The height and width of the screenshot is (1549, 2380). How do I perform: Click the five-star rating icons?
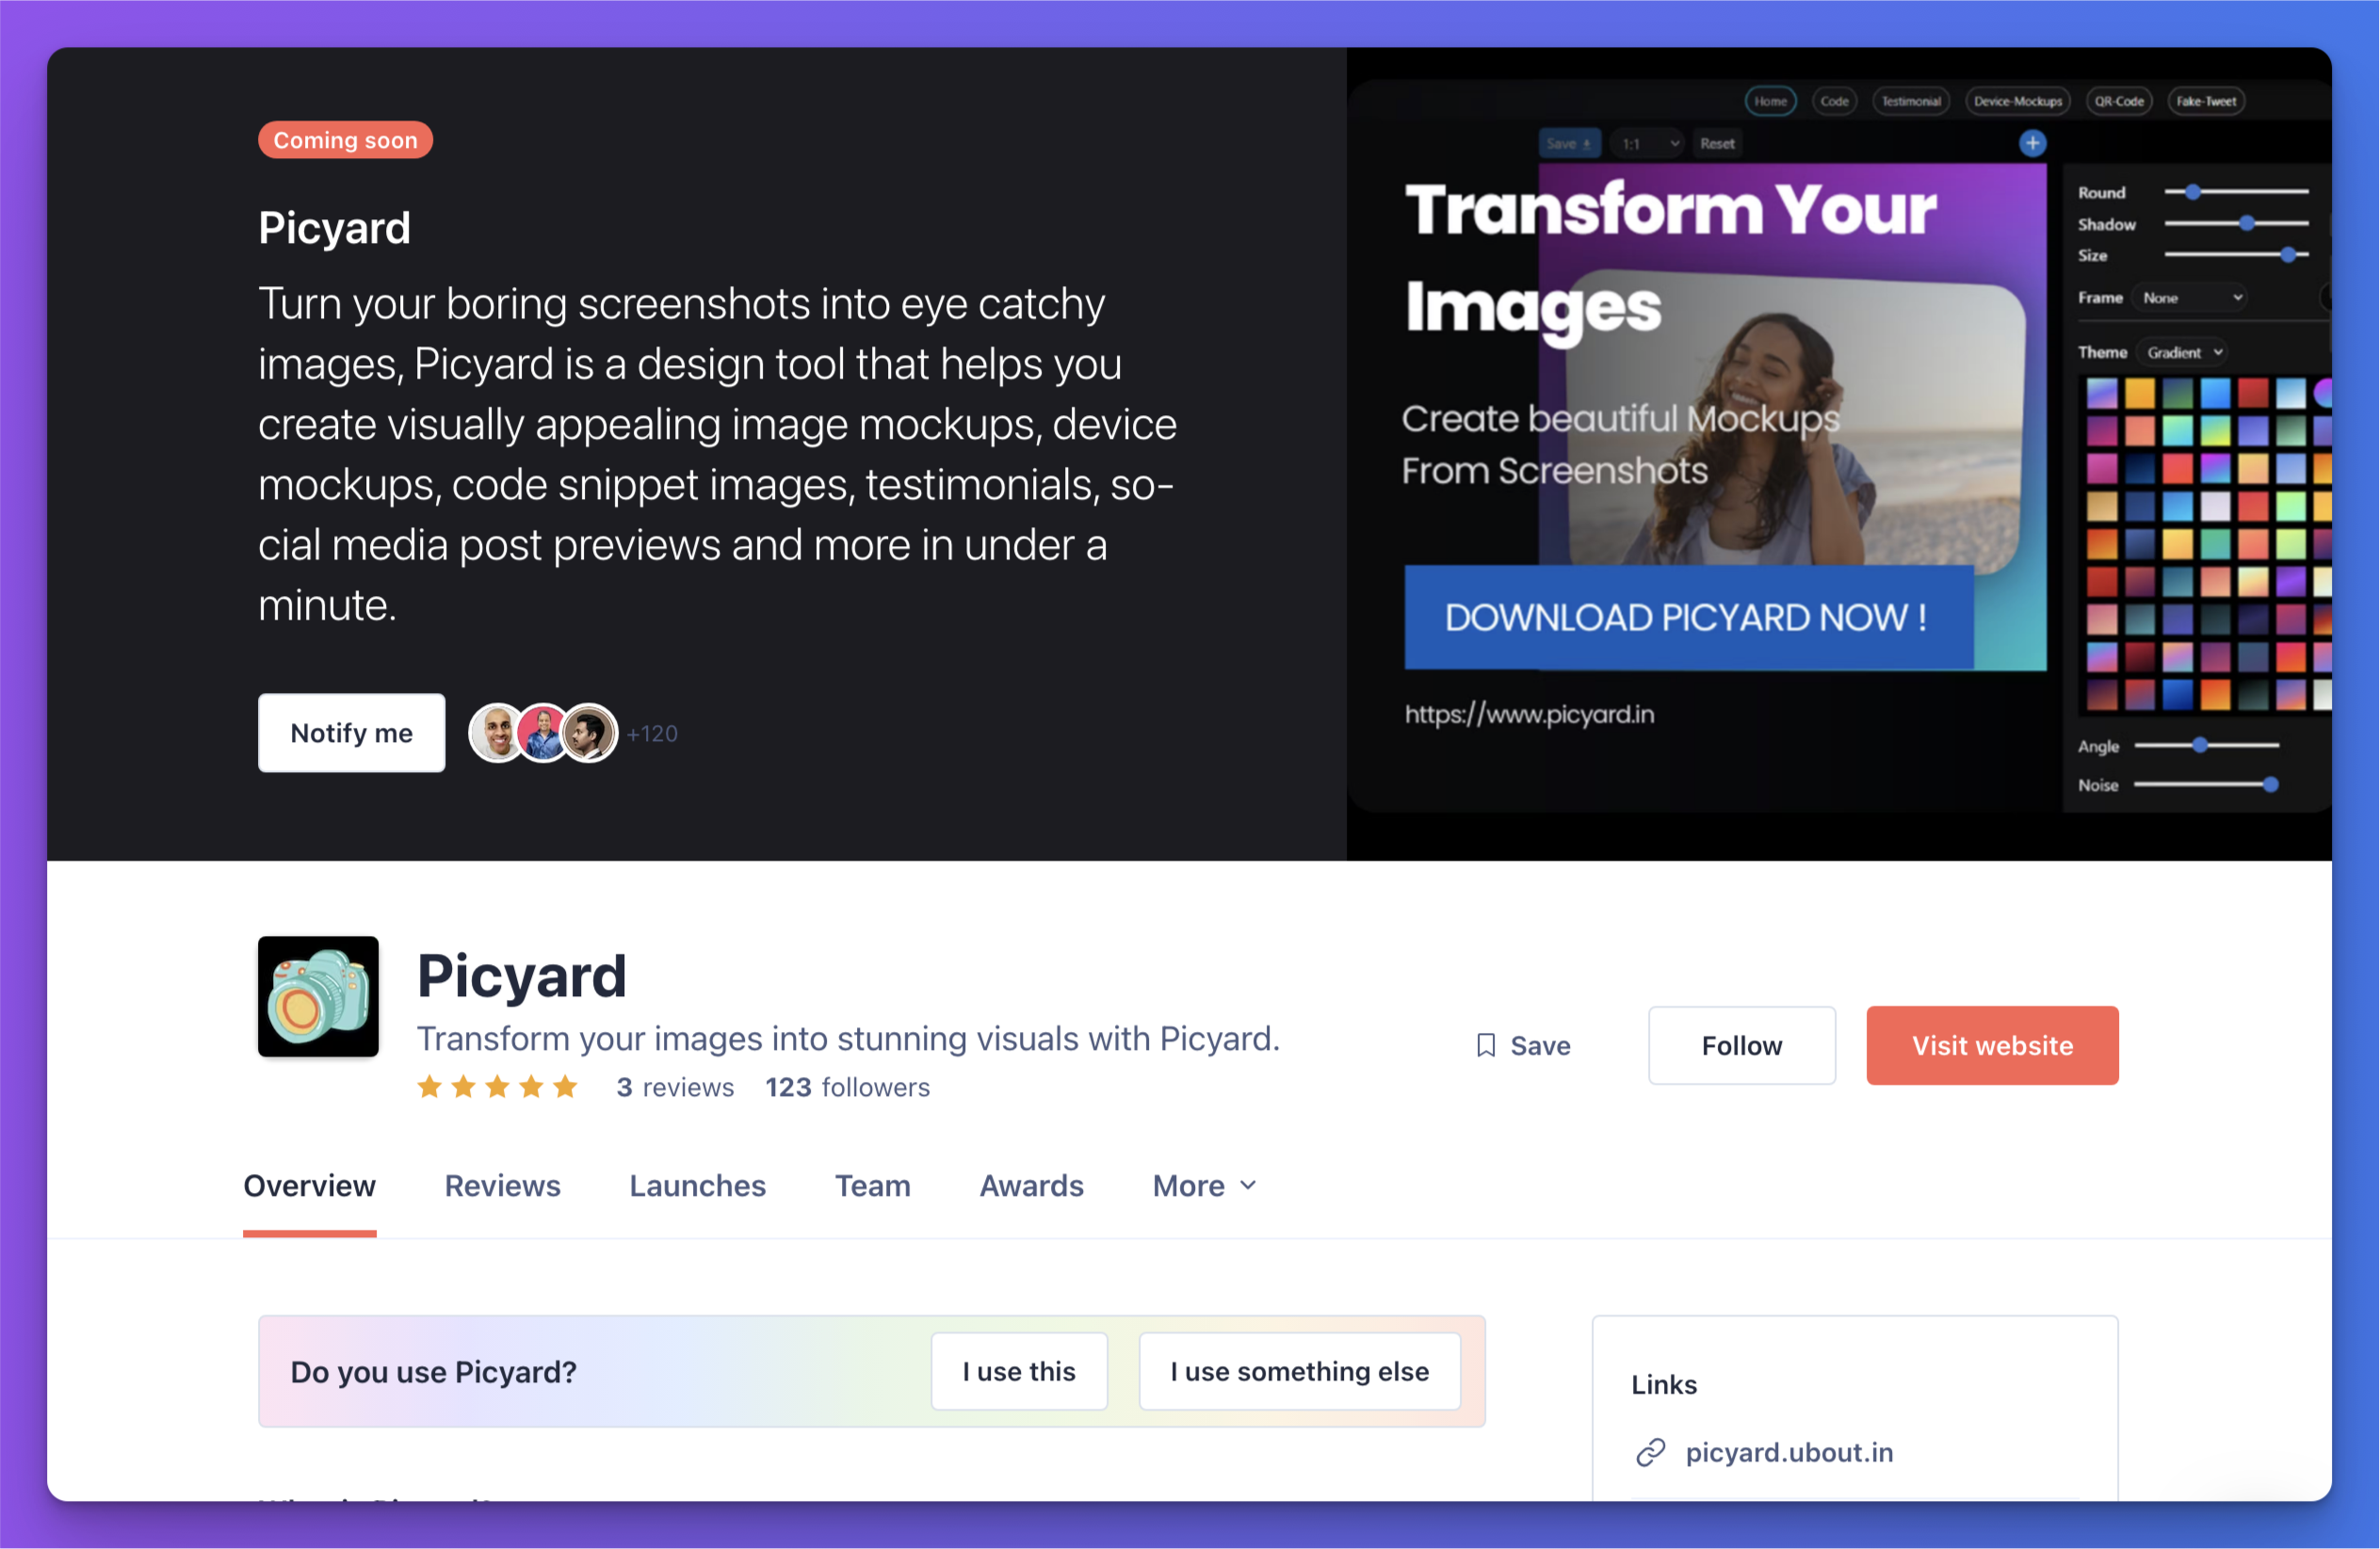pyautogui.click(x=497, y=1087)
